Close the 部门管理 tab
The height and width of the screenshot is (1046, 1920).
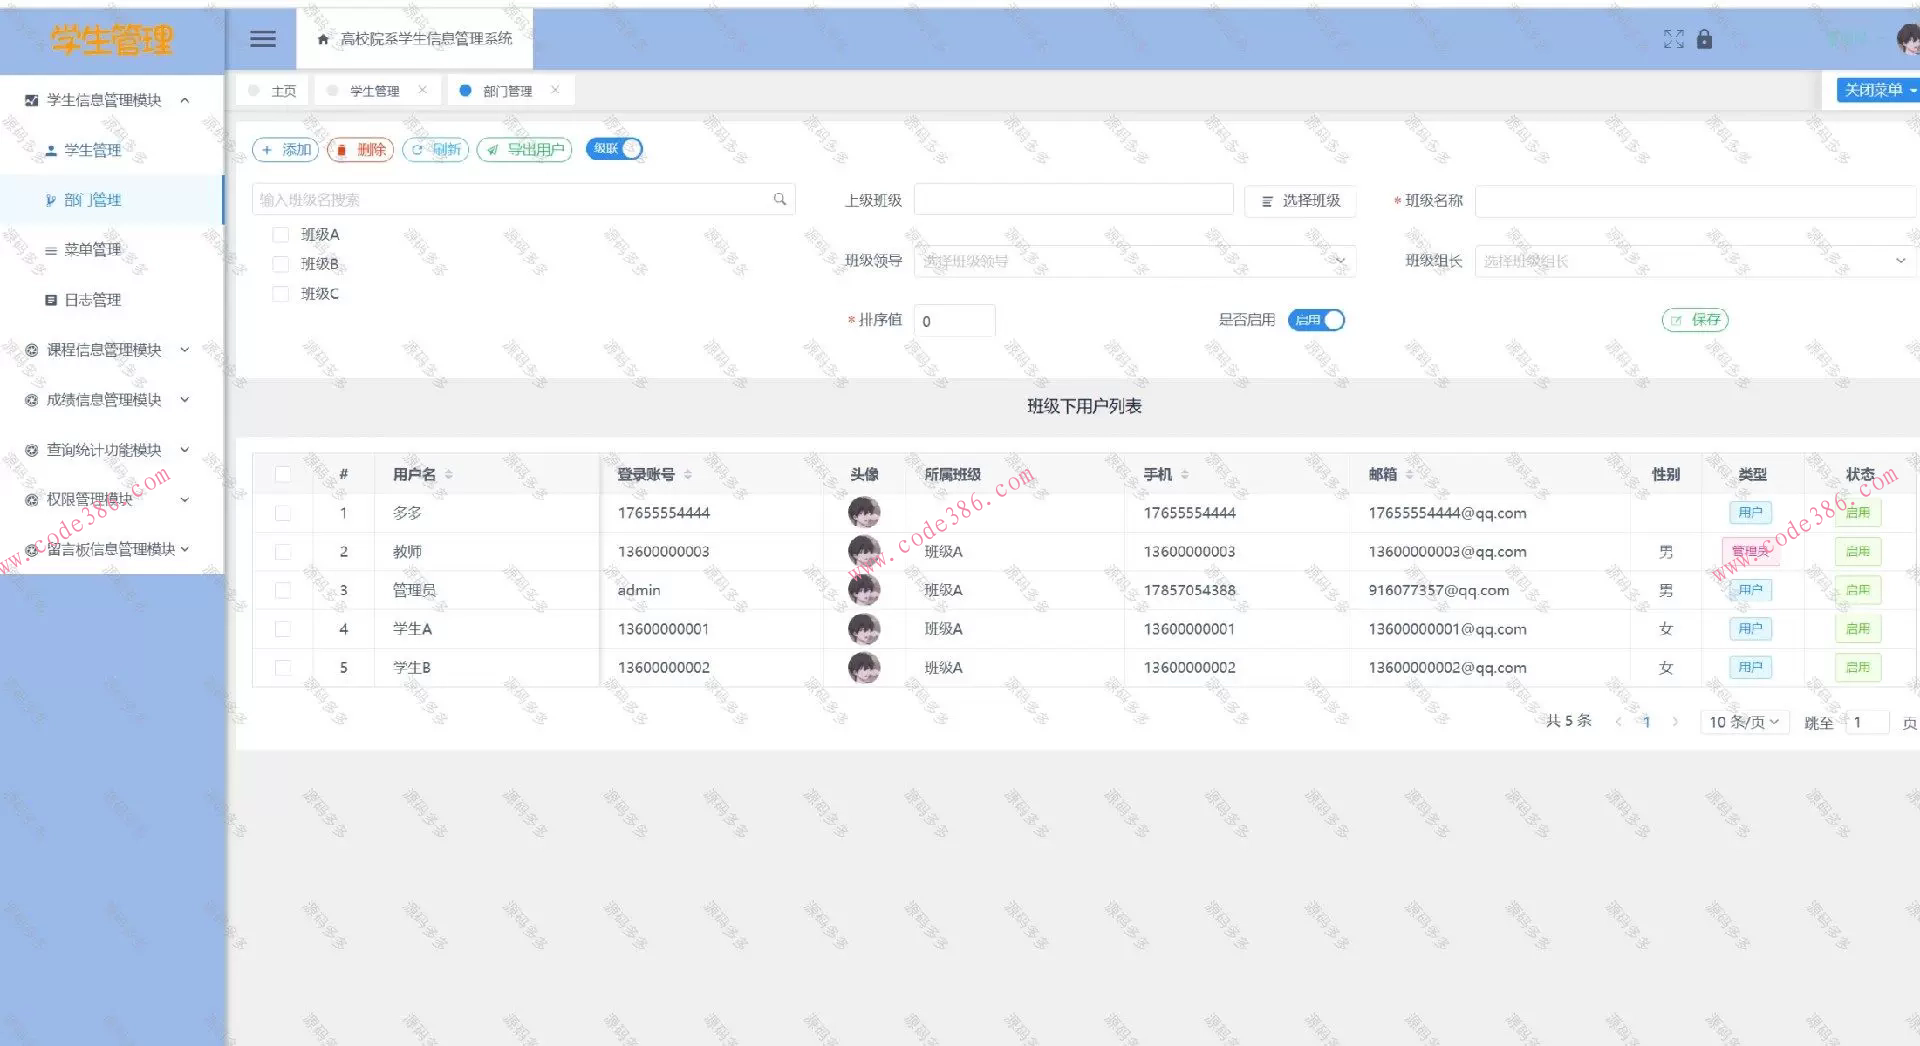(x=555, y=90)
